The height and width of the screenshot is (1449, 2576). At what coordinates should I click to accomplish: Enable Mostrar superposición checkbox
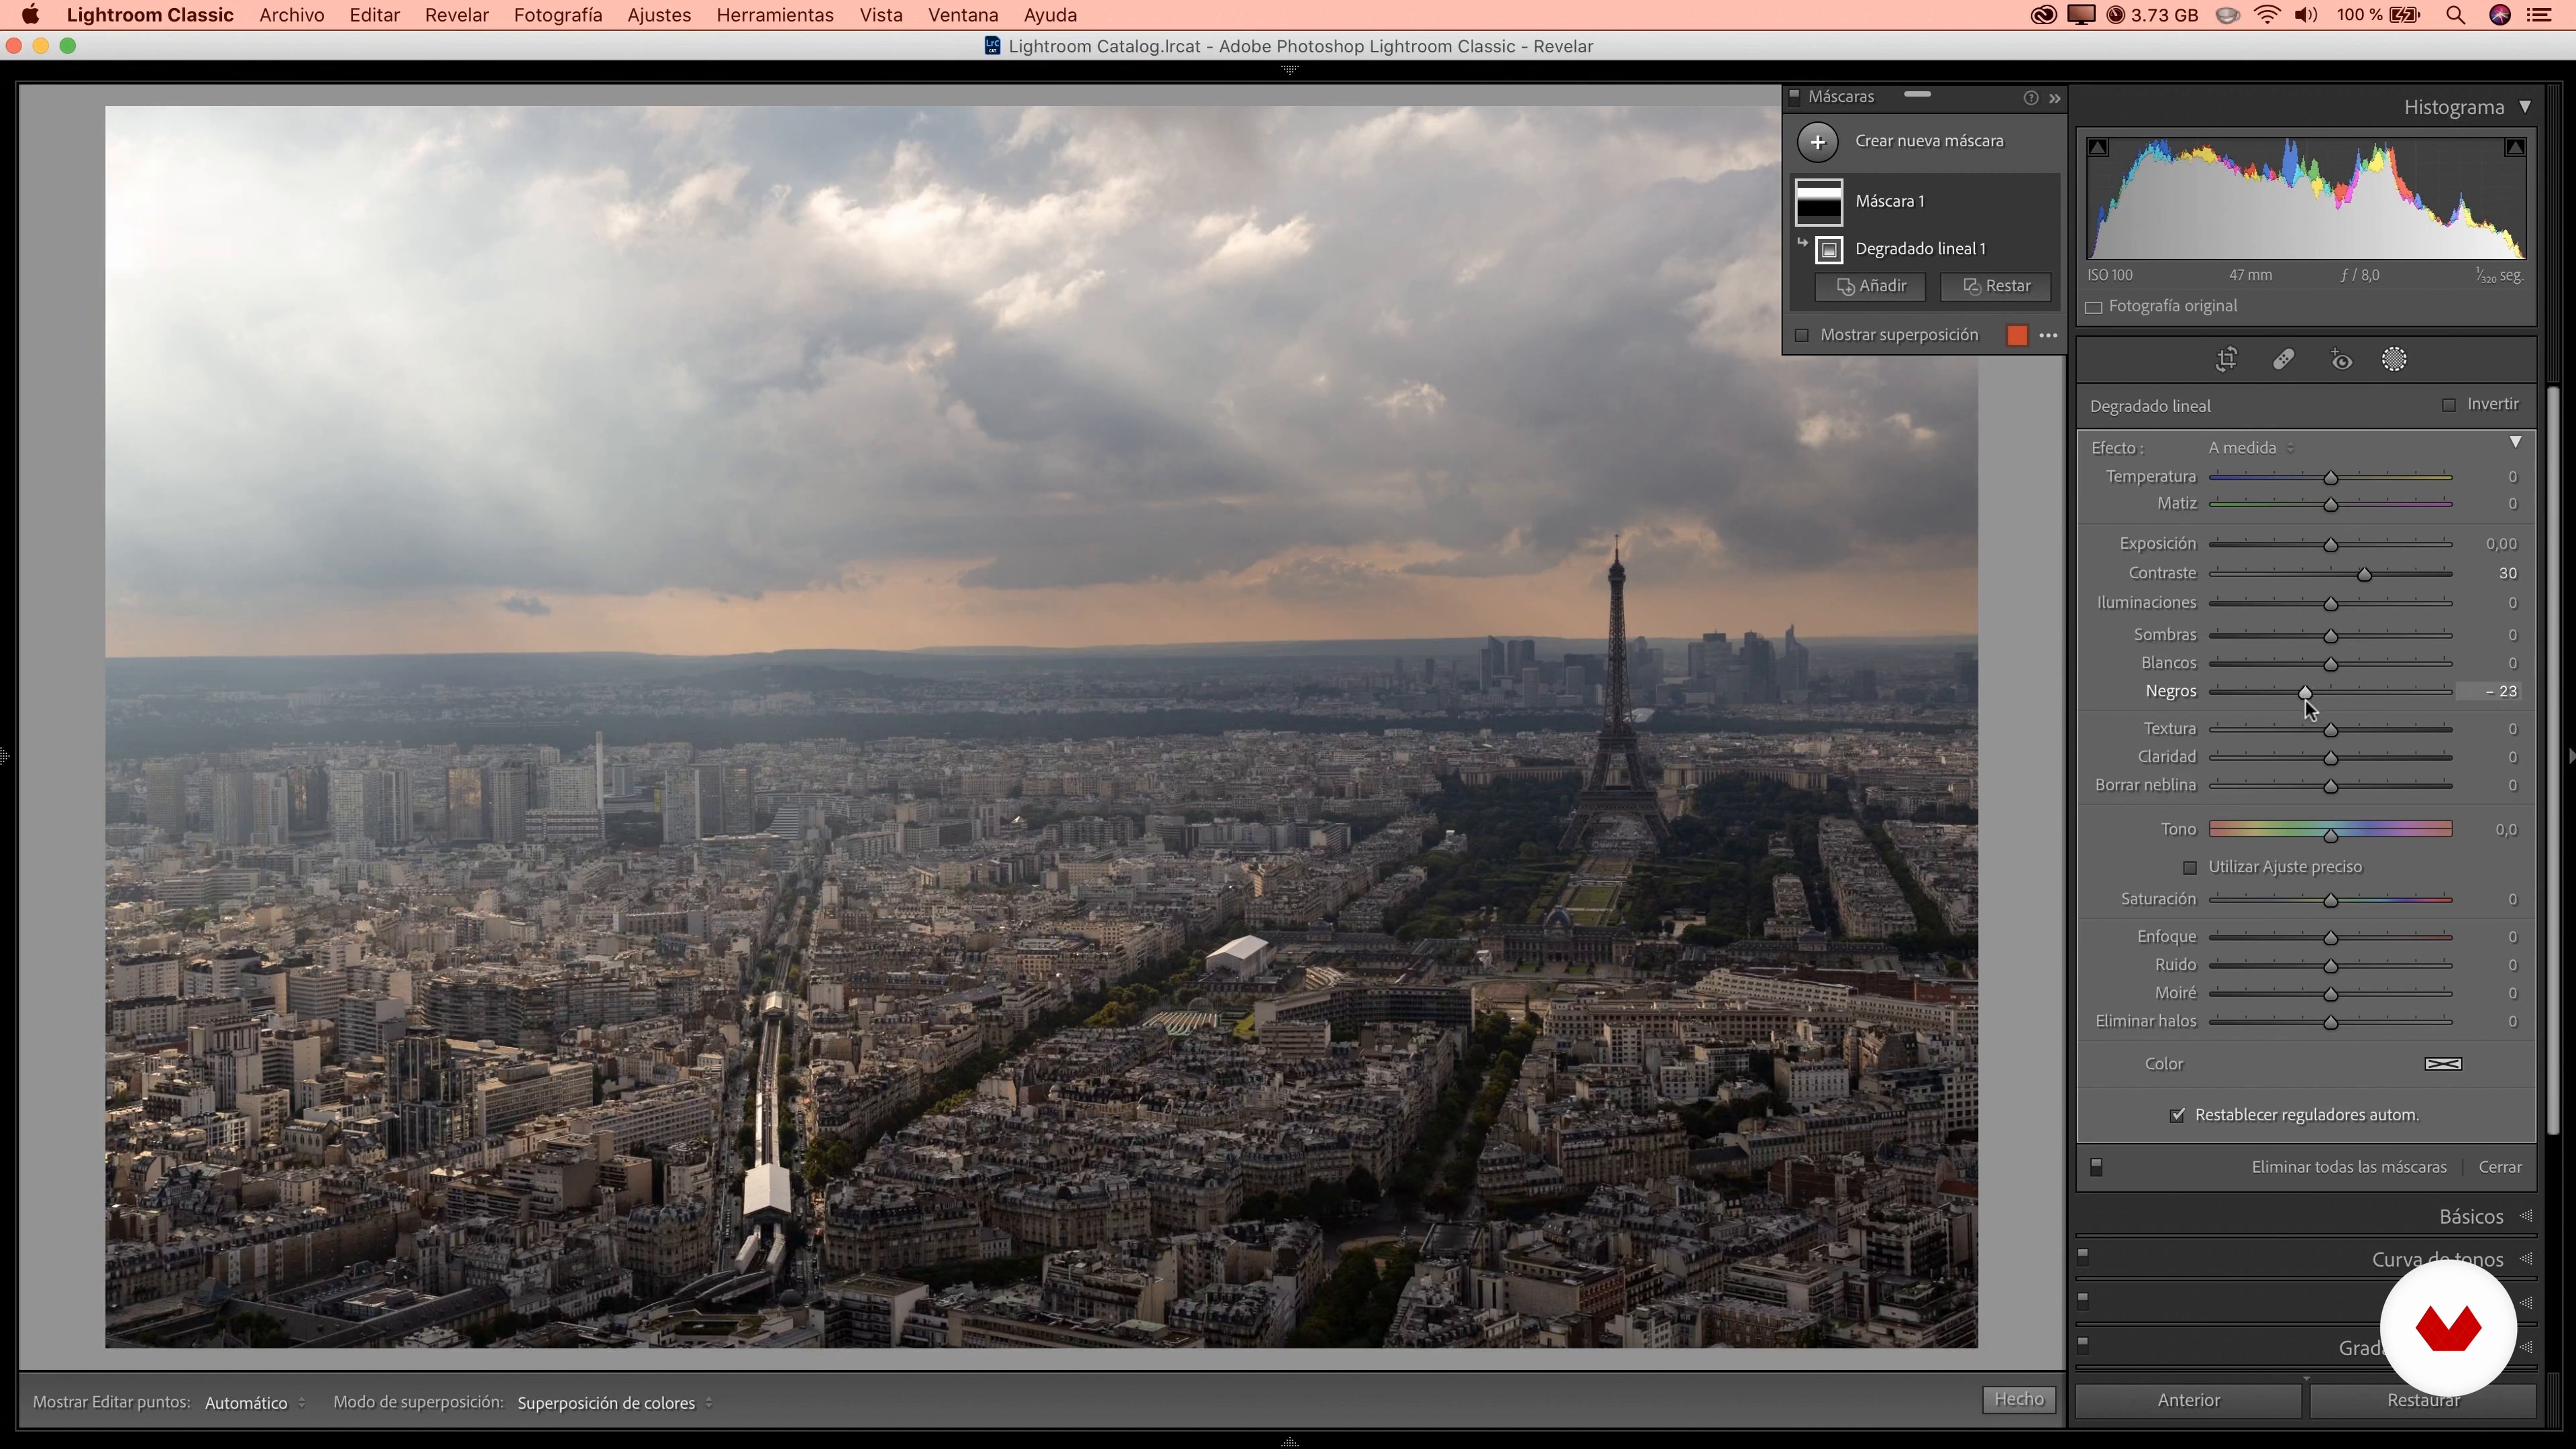pos(1801,336)
